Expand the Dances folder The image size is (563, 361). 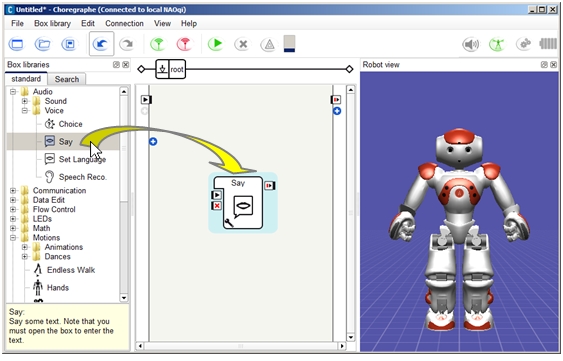pos(25,256)
